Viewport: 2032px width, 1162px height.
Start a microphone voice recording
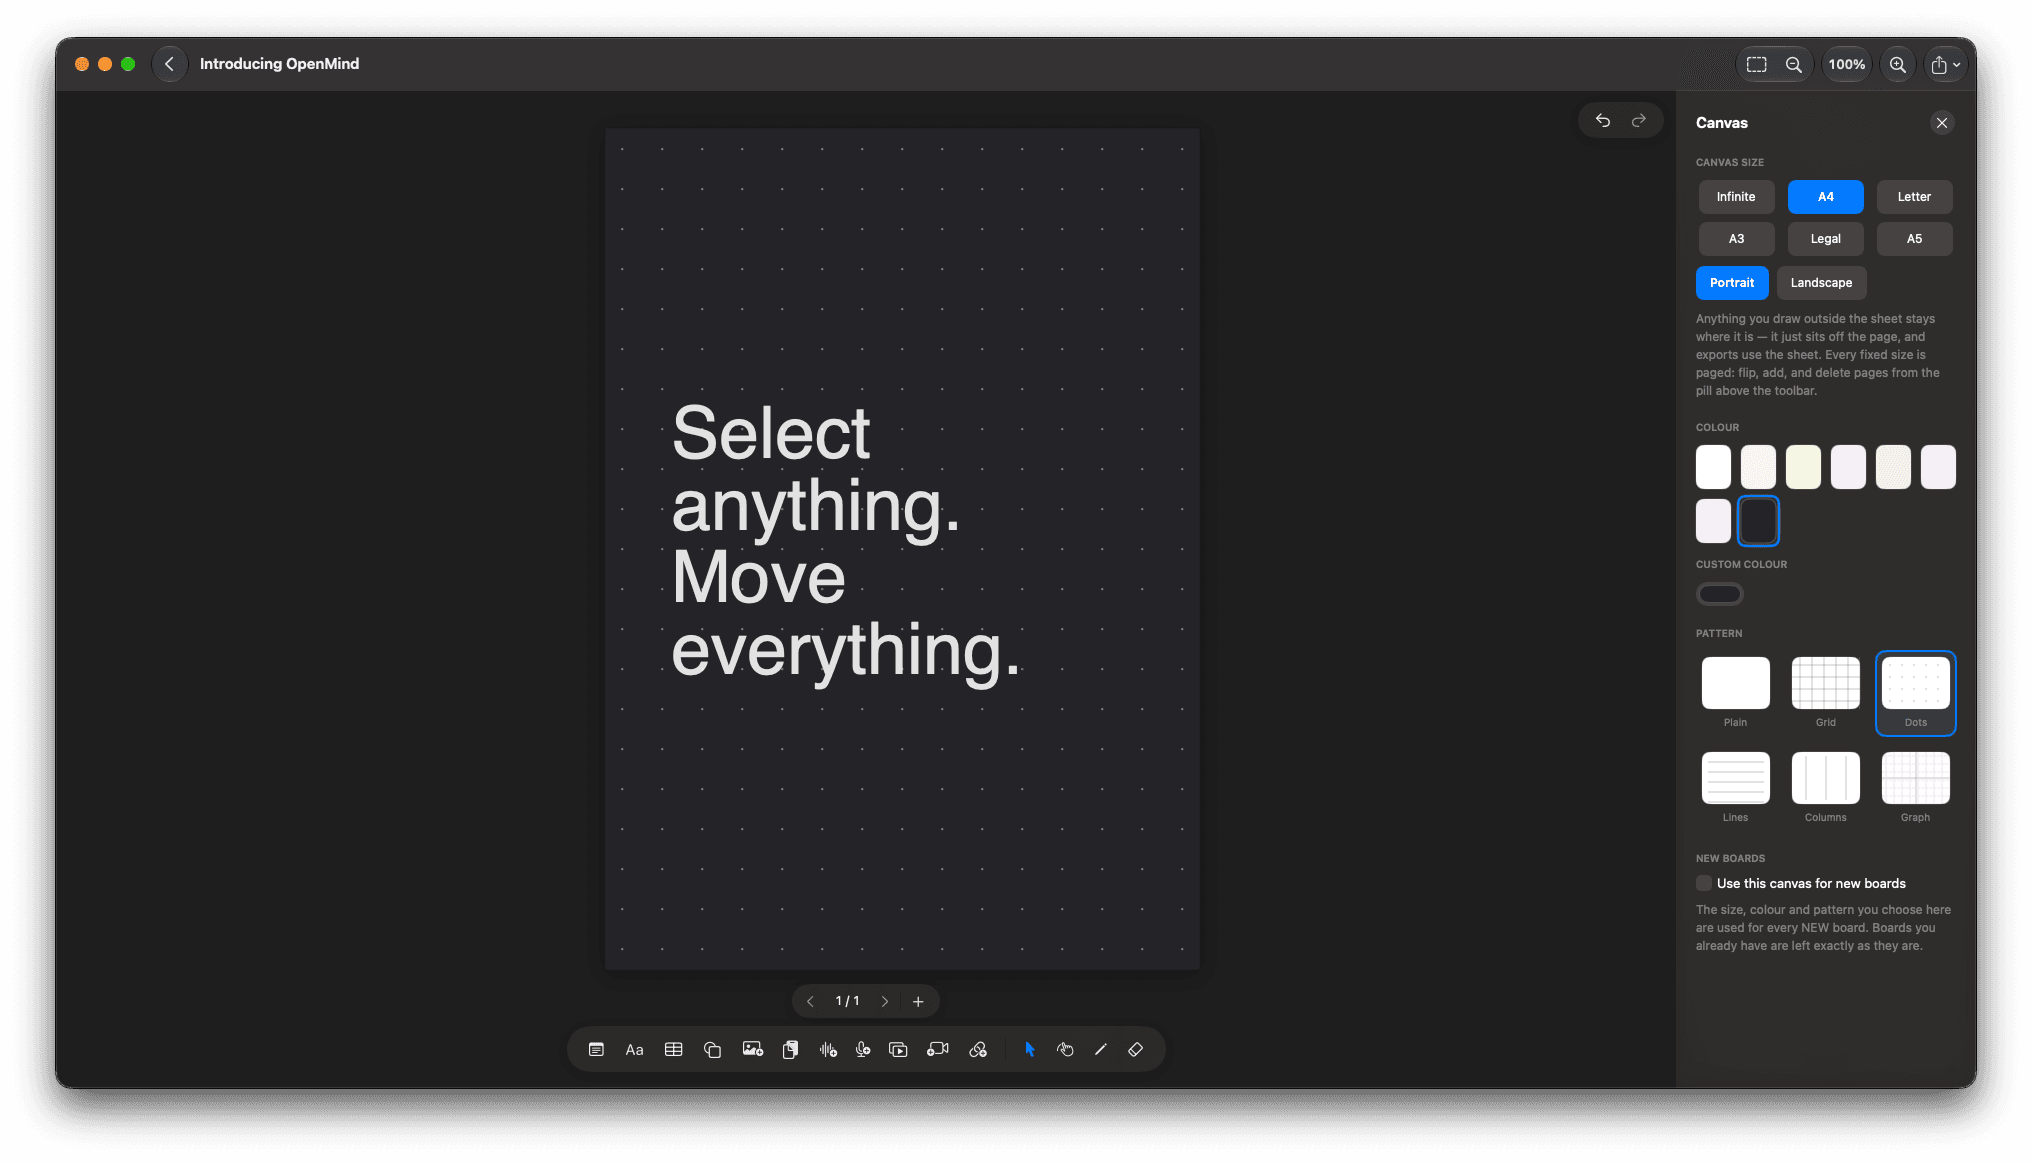click(x=863, y=1049)
